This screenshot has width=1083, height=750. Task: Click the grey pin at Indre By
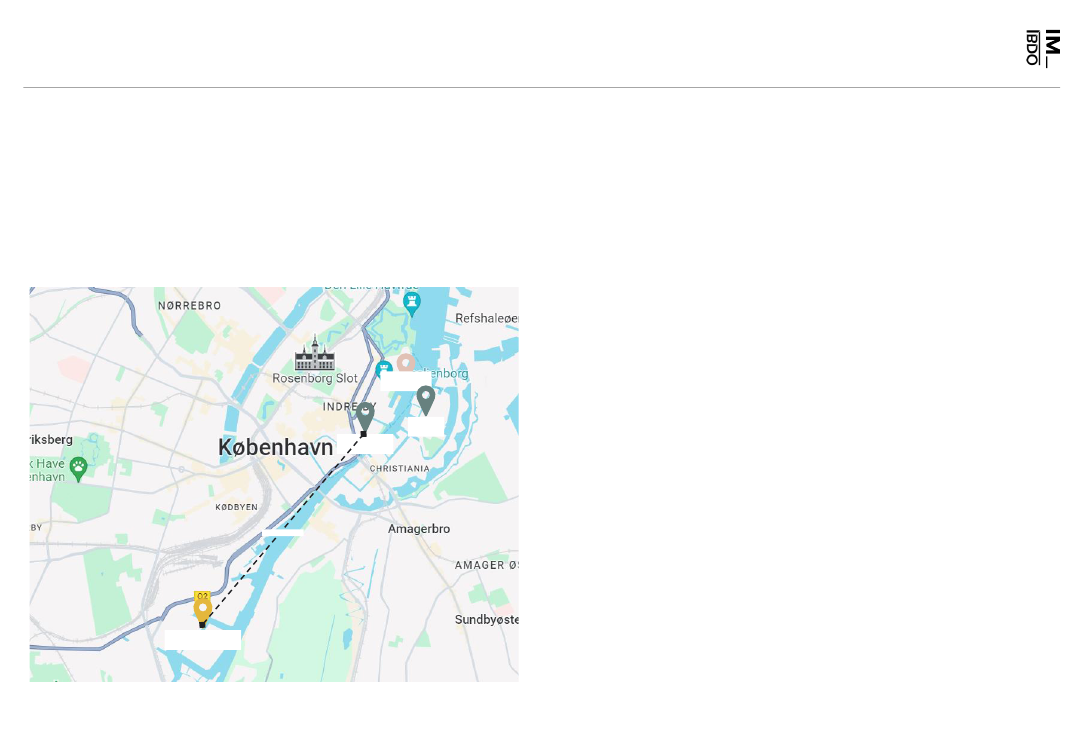pyautogui.click(x=365, y=417)
